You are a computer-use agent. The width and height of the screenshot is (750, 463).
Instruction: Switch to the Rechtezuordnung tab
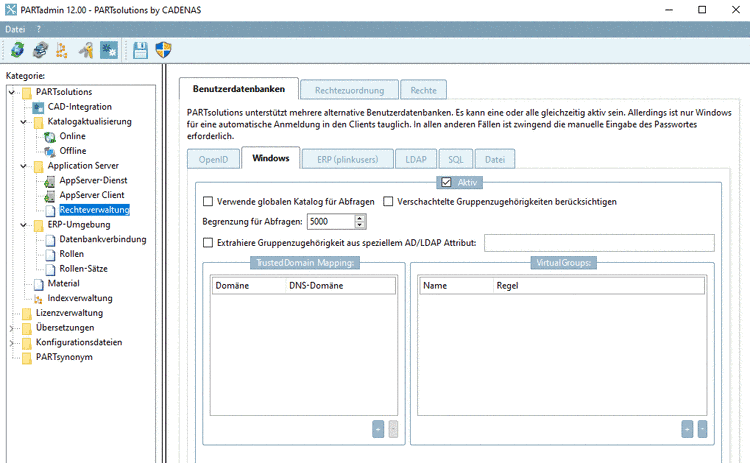(x=349, y=90)
